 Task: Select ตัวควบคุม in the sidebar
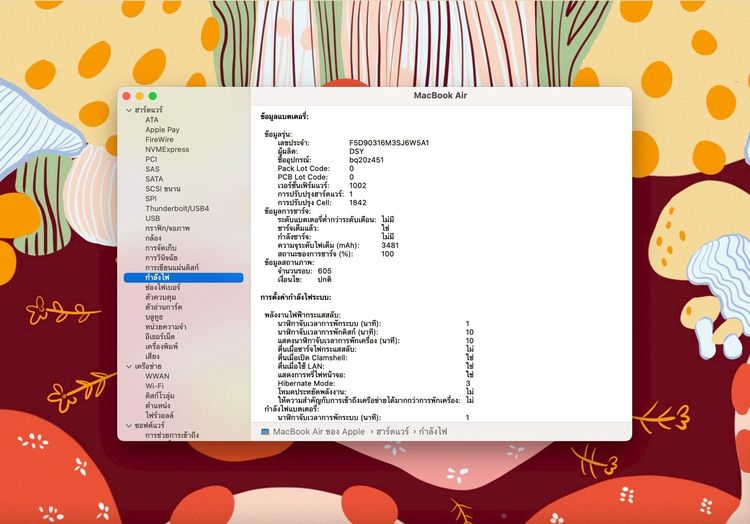pos(161,297)
